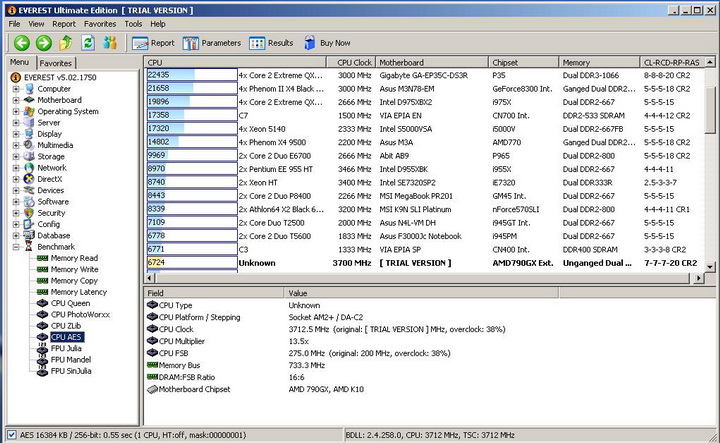Viewport: 720px width, 443px height.
Task: Click the Config tree icon
Action: tap(29, 224)
